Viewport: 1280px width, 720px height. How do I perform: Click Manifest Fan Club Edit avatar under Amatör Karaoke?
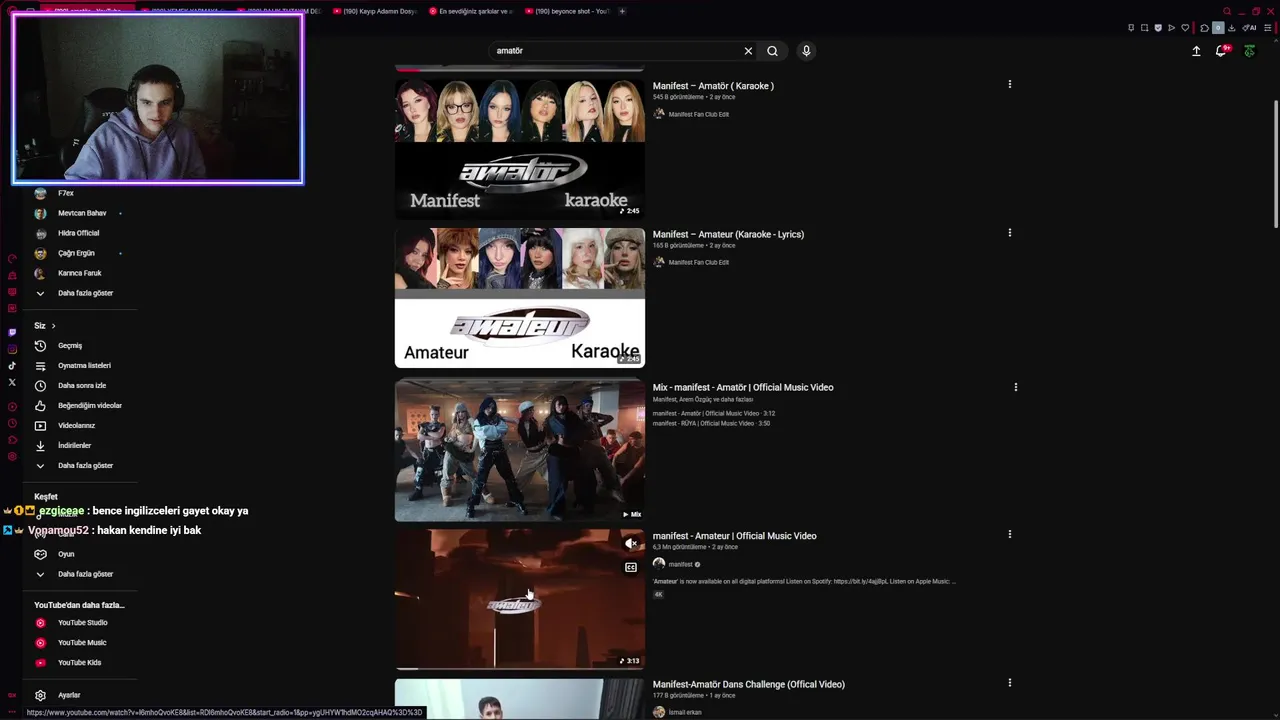[x=659, y=114]
